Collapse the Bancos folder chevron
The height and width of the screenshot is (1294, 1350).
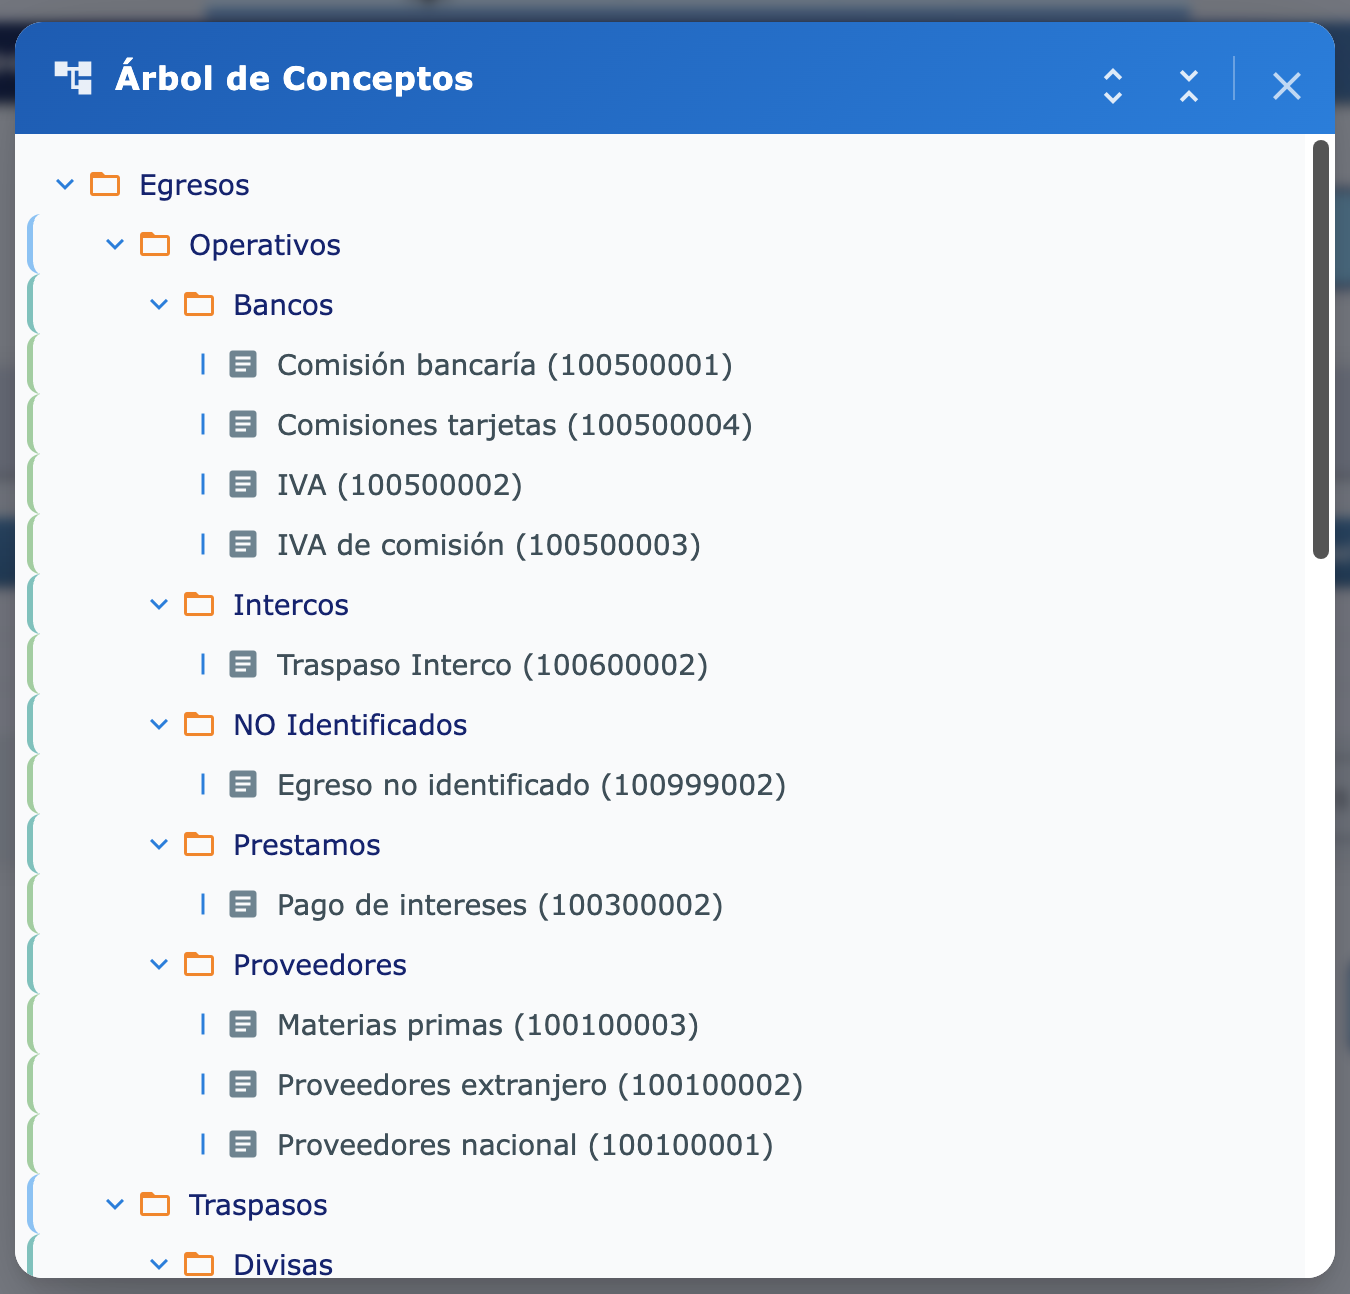(158, 304)
